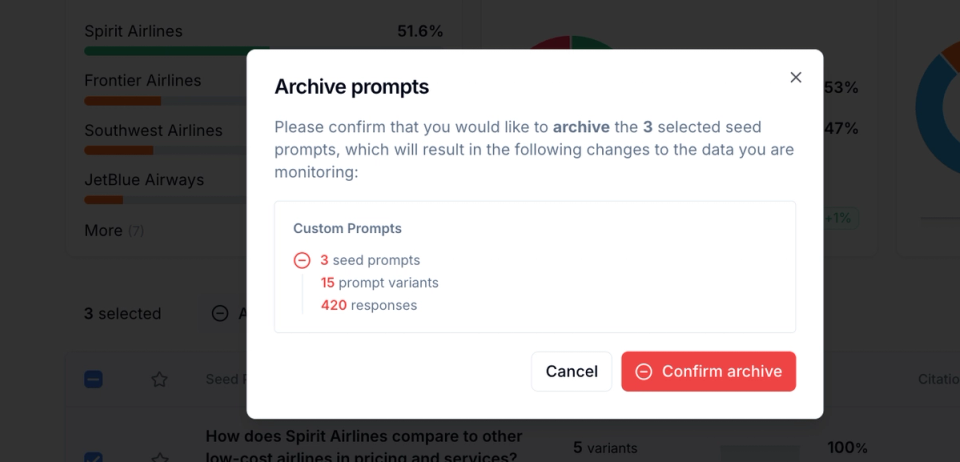Uncheck the Spirit Airlines prompt row checkbox
960x462 pixels.
coord(93,456)
